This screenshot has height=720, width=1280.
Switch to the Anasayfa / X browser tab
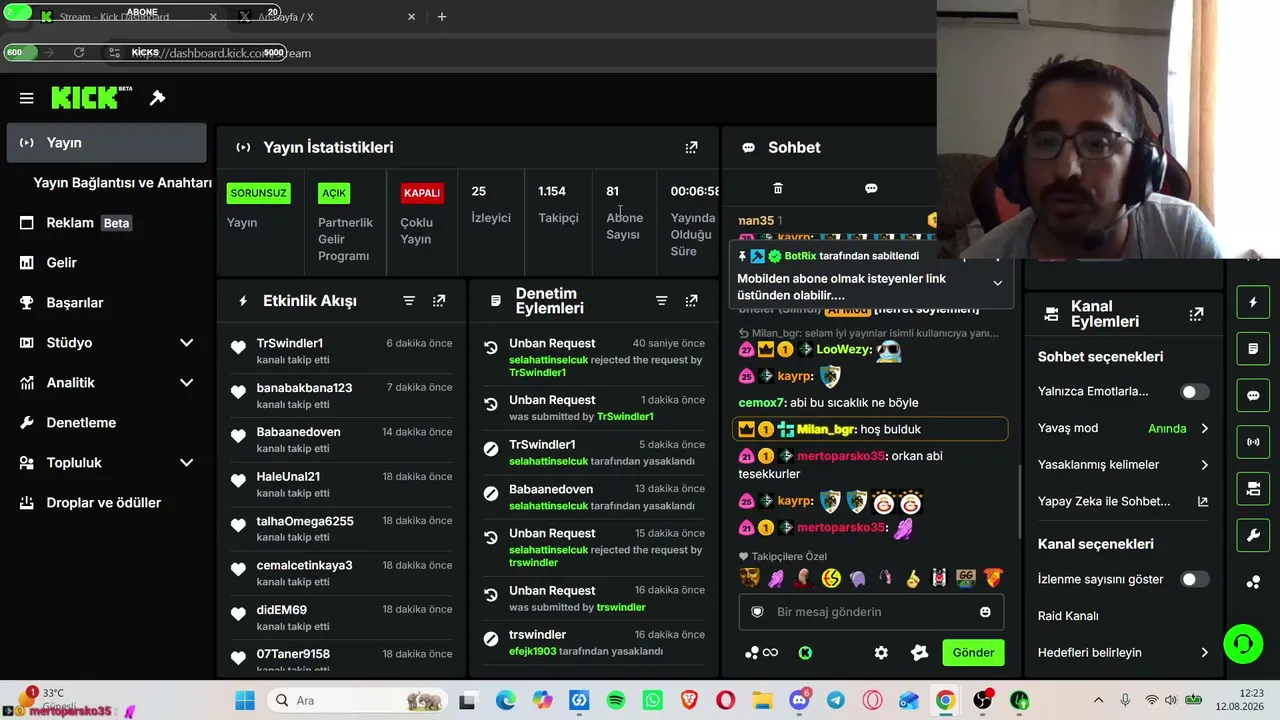click(326, 17)
